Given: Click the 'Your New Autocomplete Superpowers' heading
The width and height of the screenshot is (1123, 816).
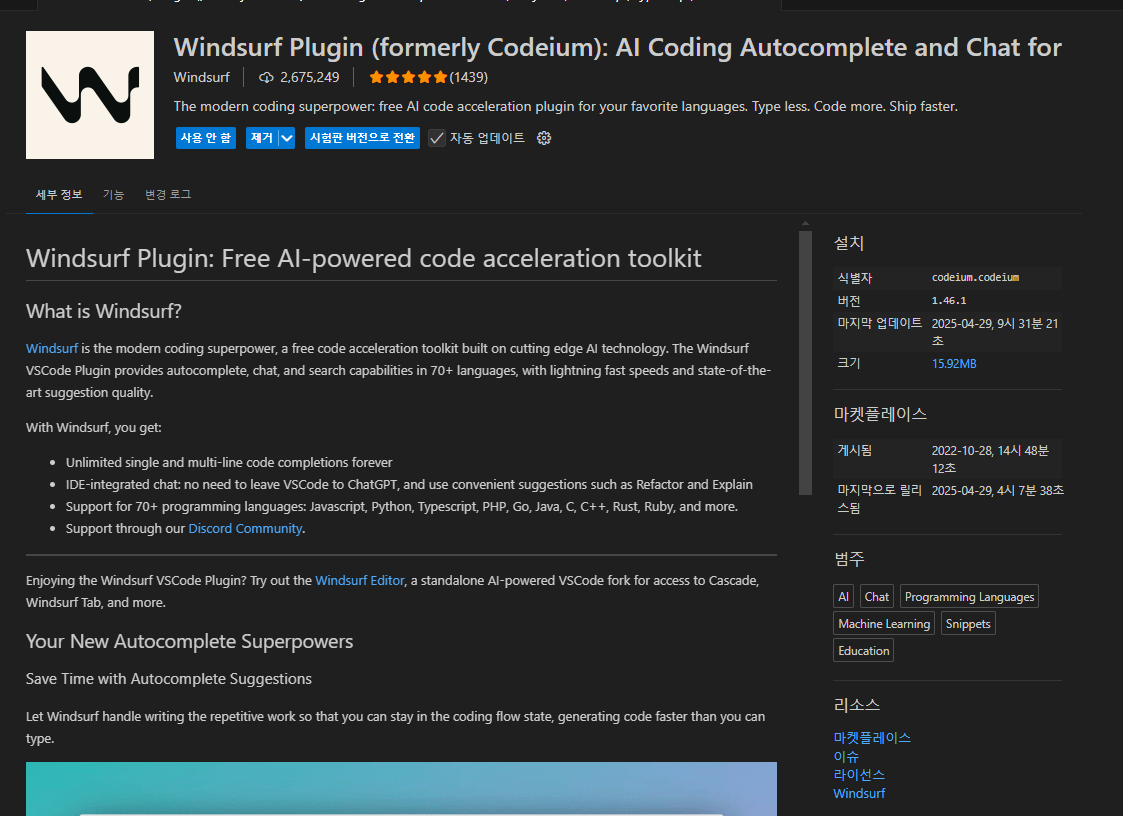Looking at the screenshot, I should coord(189,642).
